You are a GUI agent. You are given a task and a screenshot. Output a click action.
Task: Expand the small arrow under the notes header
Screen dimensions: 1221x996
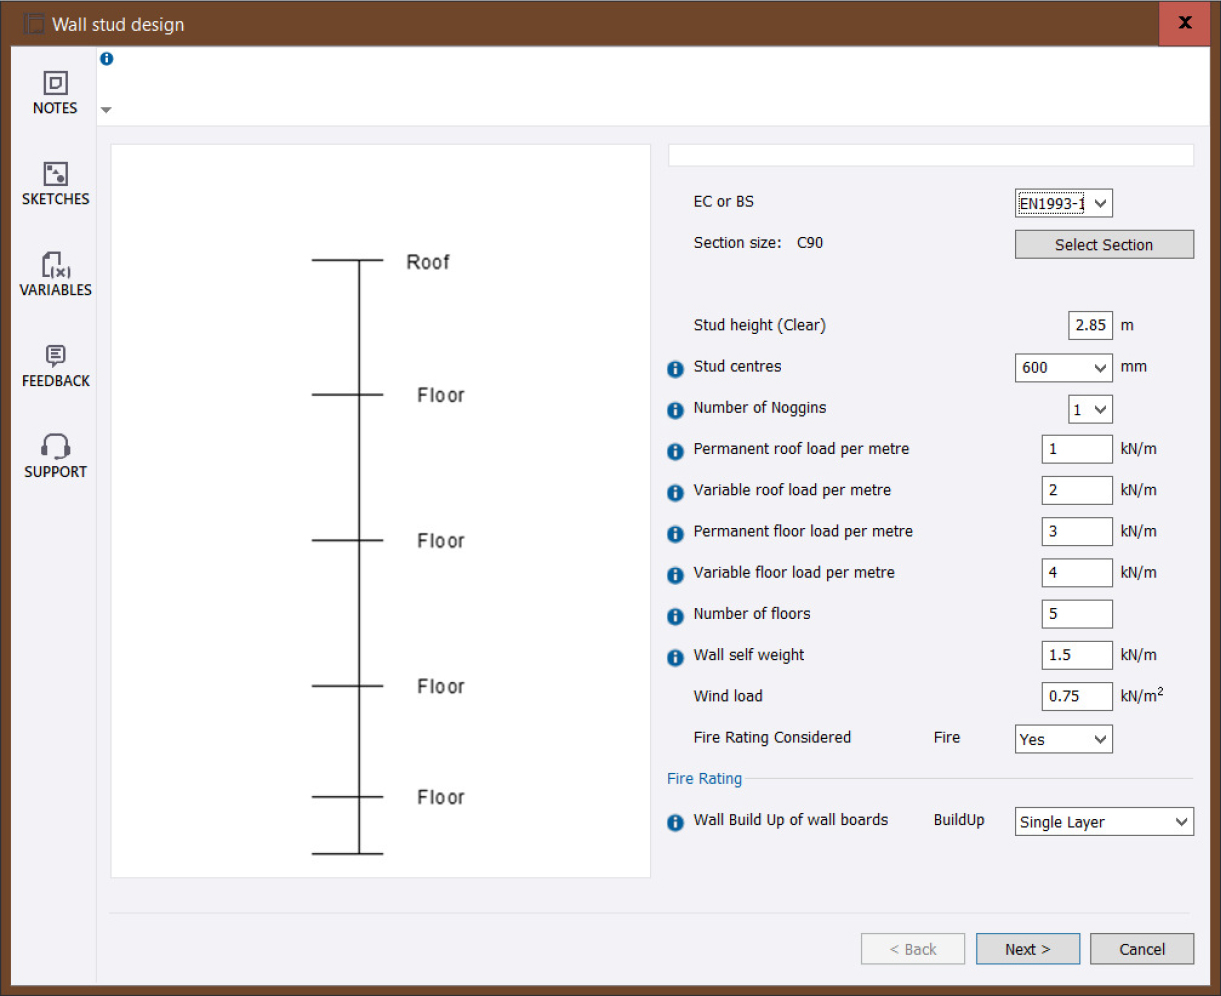[x=106, y=110]
